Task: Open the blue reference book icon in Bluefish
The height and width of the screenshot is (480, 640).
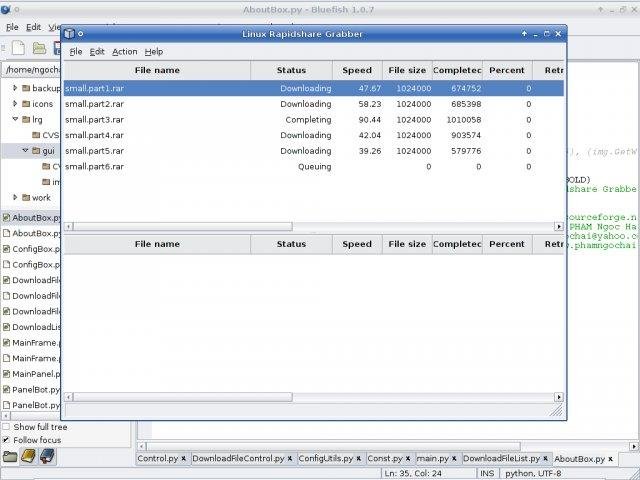Action: coord(47,456)
